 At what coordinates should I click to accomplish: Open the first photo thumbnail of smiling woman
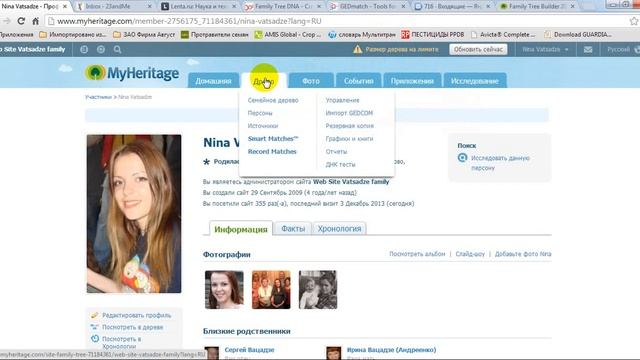[224, 290]
